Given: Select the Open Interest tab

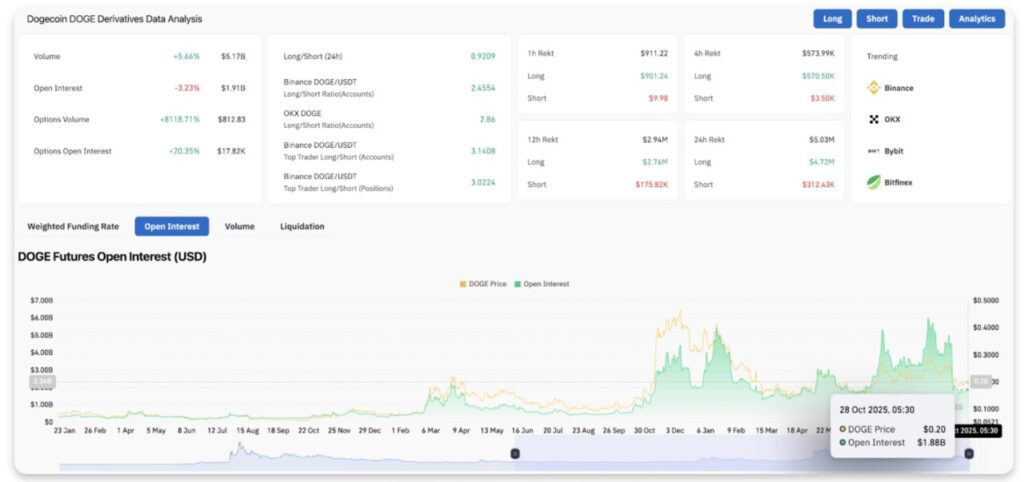Looking at the screenshot, I should point(171,226).
